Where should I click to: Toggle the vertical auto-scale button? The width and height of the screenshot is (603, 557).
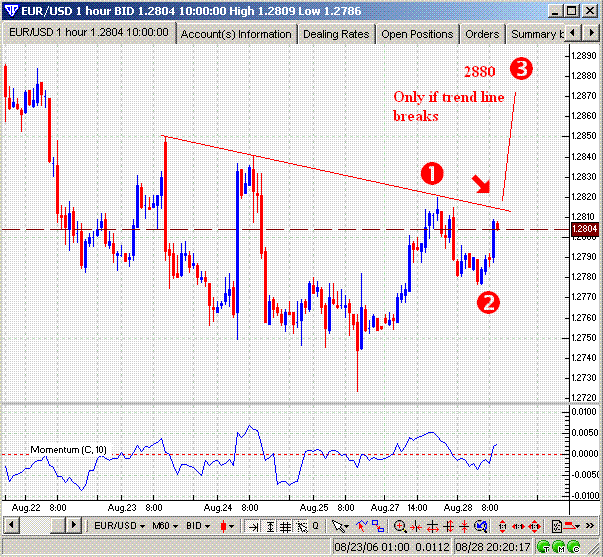(x=270, y=527)
